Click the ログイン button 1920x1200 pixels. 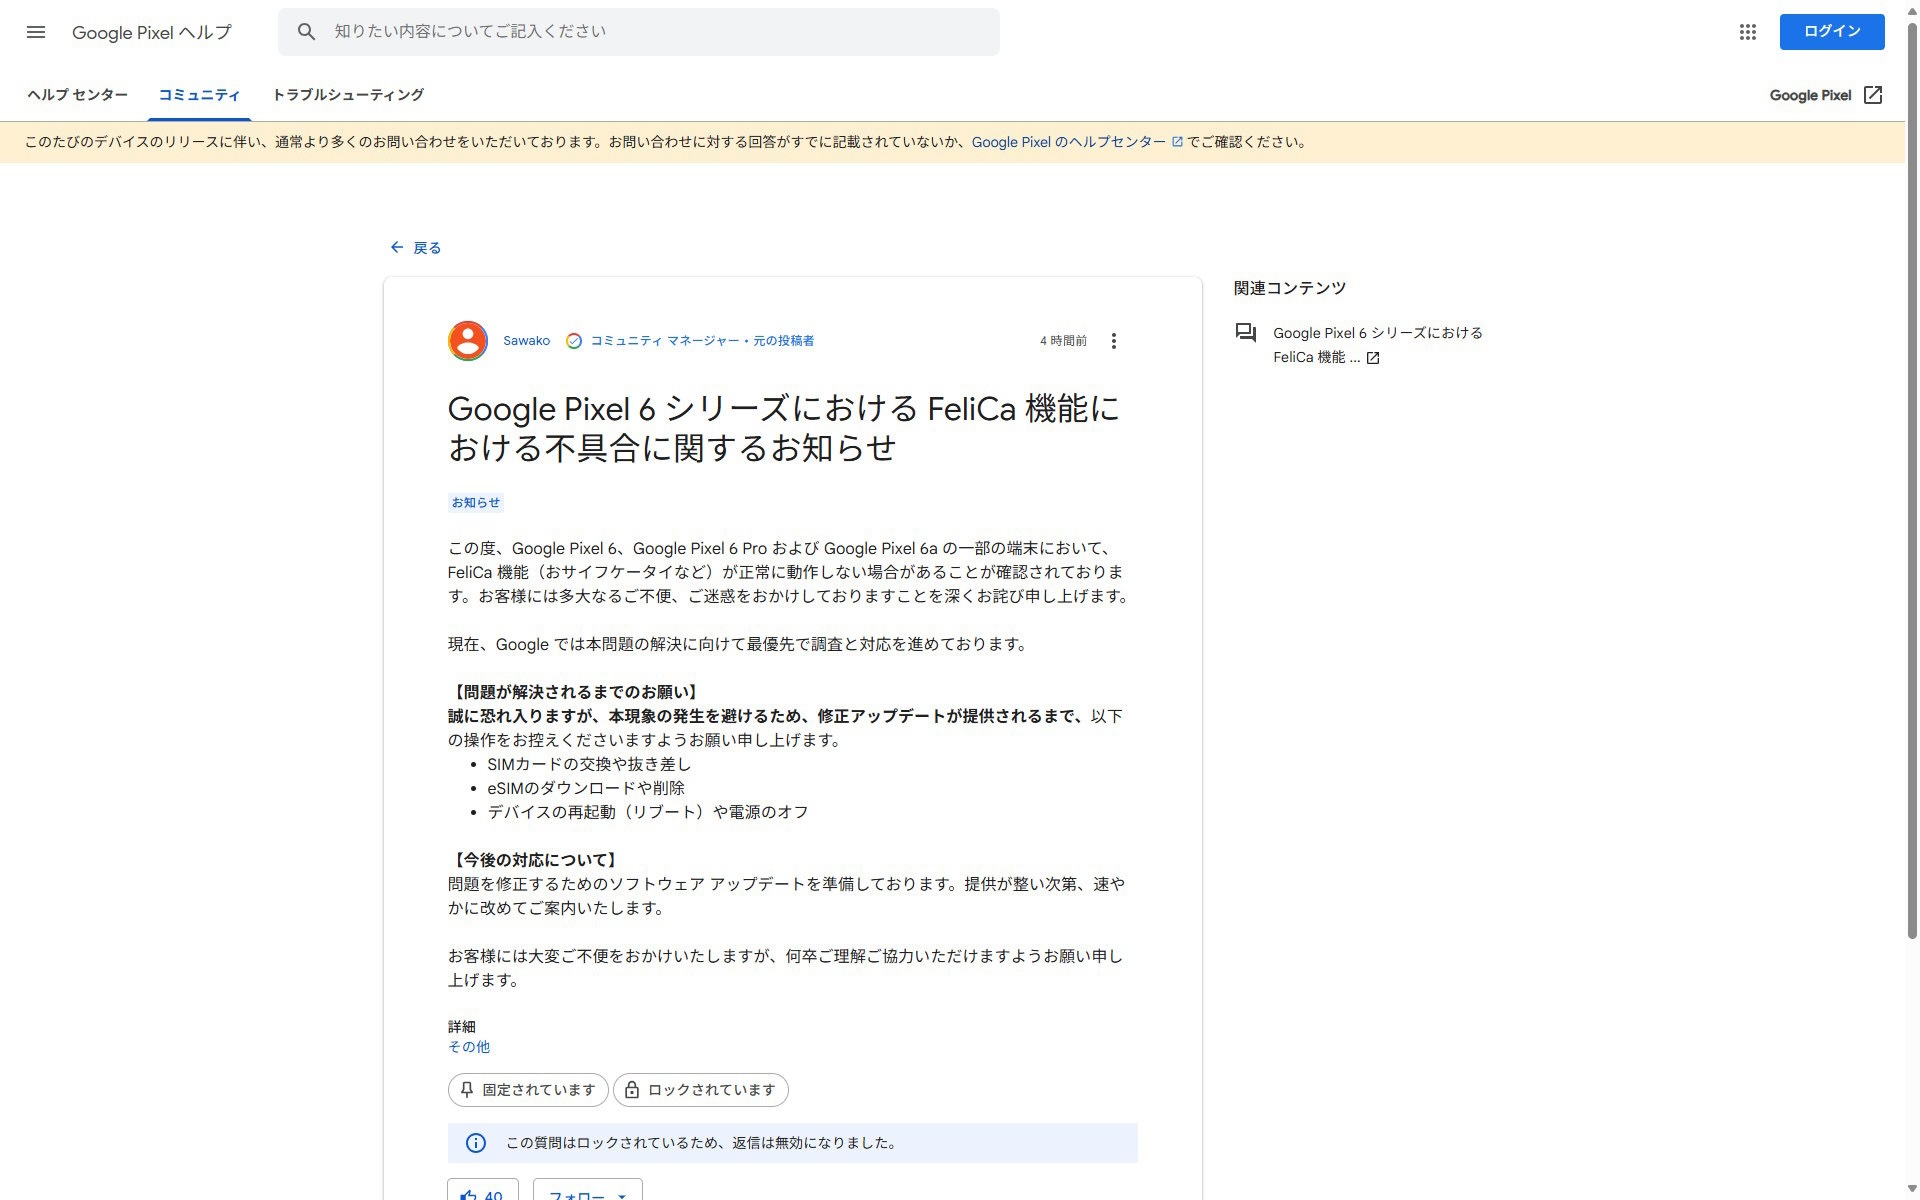coord(1831,32)
